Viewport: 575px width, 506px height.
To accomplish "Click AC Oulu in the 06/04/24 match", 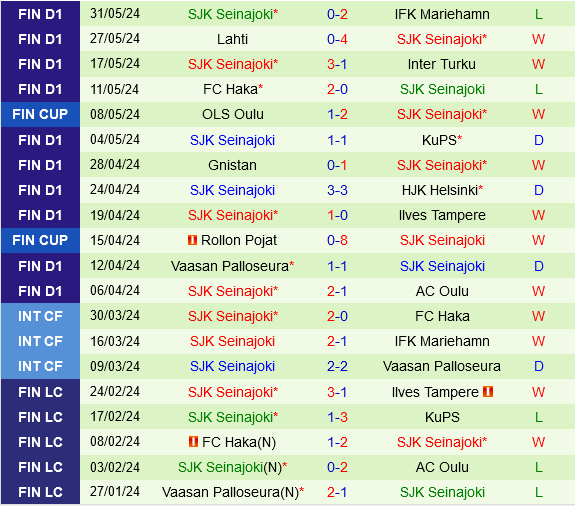I will point(442,291).
